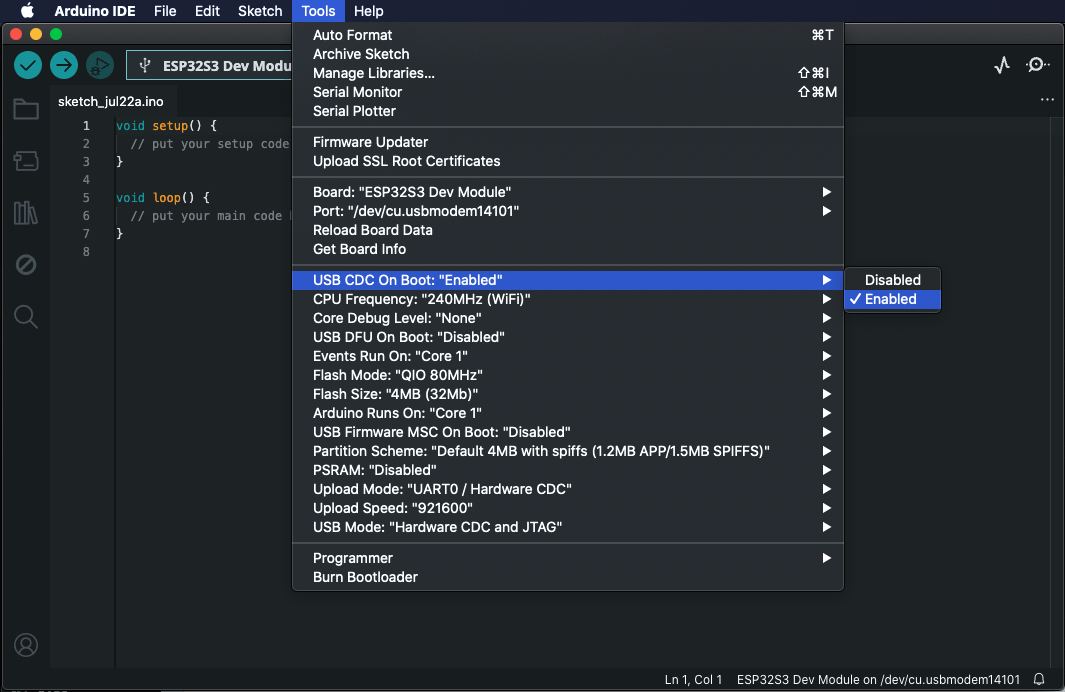Close the open Tools menu
Screen dimensions: 1065x692
click(319, 11)
